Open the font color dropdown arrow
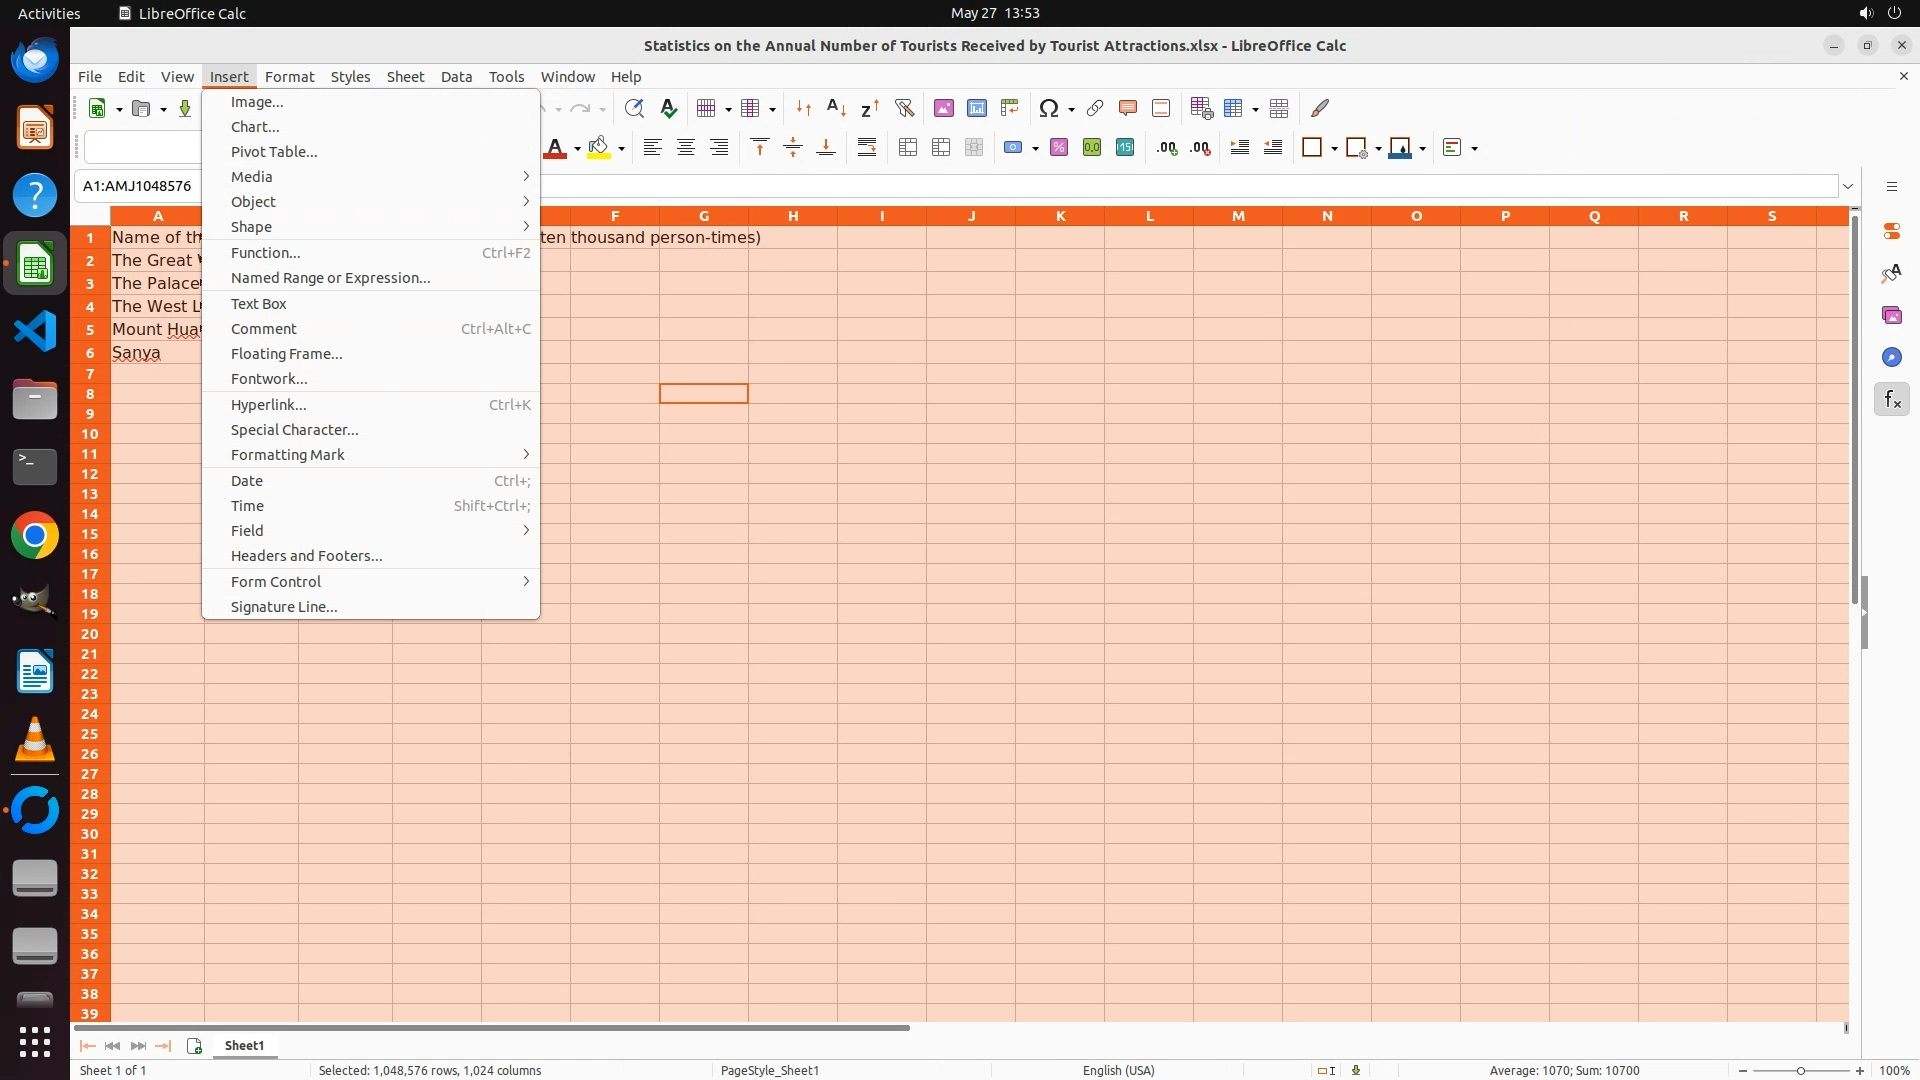1920x1080 pixels. tap(577, 149)
